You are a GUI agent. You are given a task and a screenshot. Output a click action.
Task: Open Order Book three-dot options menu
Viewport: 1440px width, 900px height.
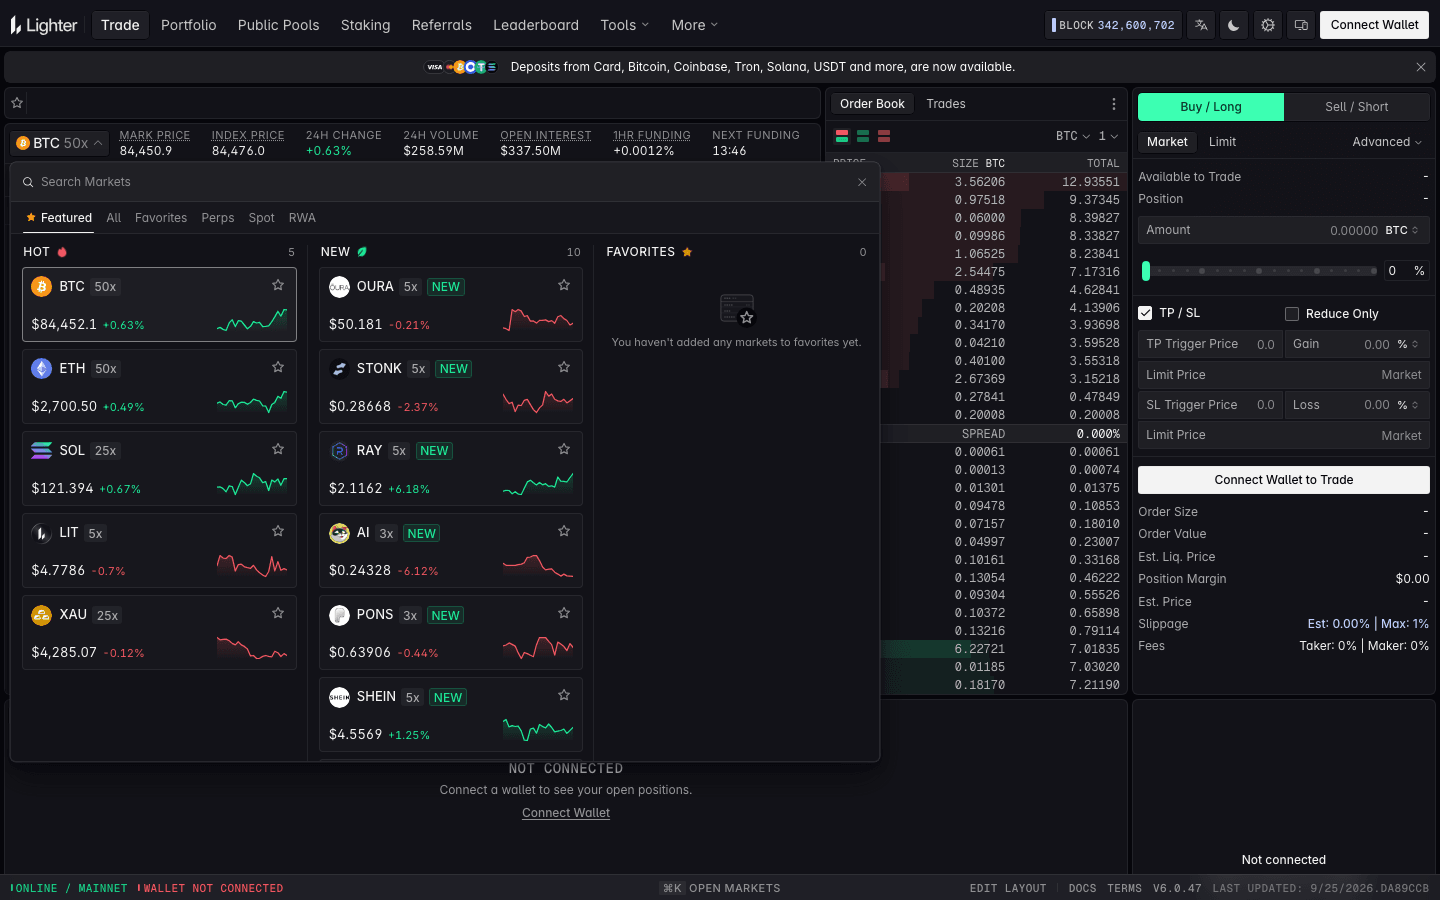[1114, 104]
